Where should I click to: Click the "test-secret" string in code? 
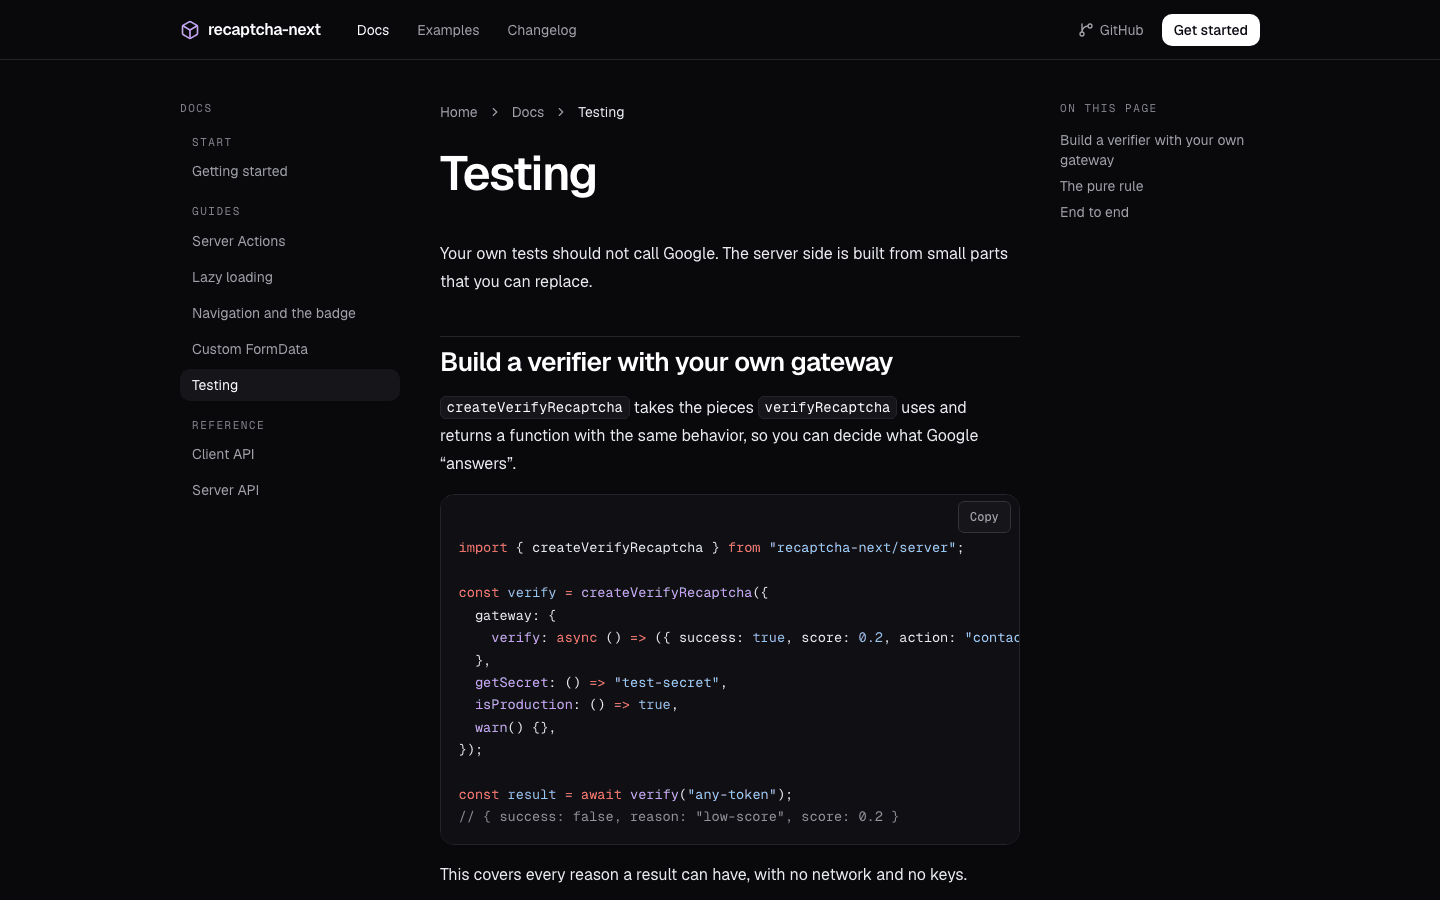[667, 682]
